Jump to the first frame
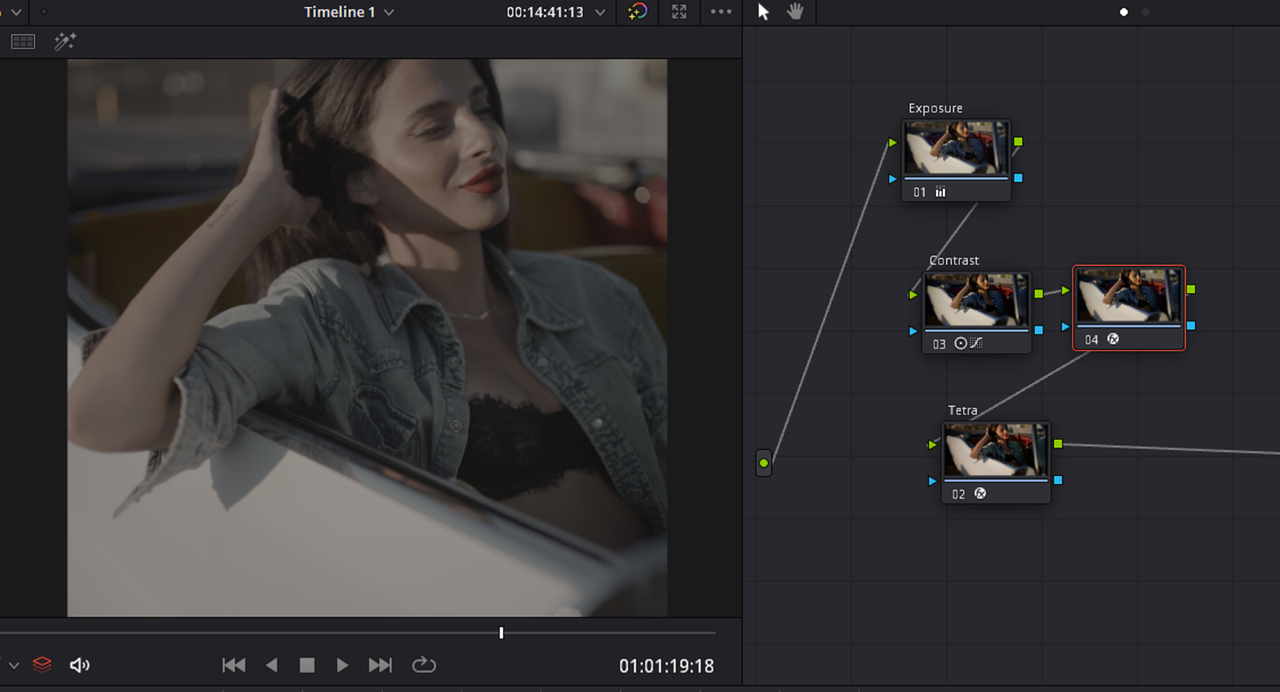 233,664
